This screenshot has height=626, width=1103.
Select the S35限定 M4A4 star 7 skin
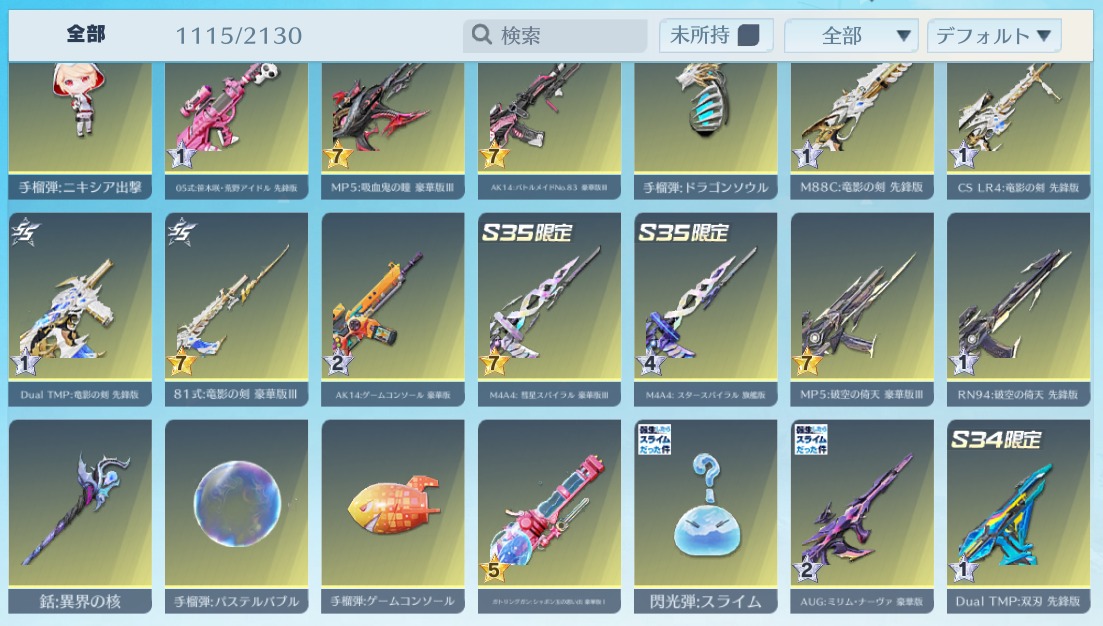coord(549,309)
